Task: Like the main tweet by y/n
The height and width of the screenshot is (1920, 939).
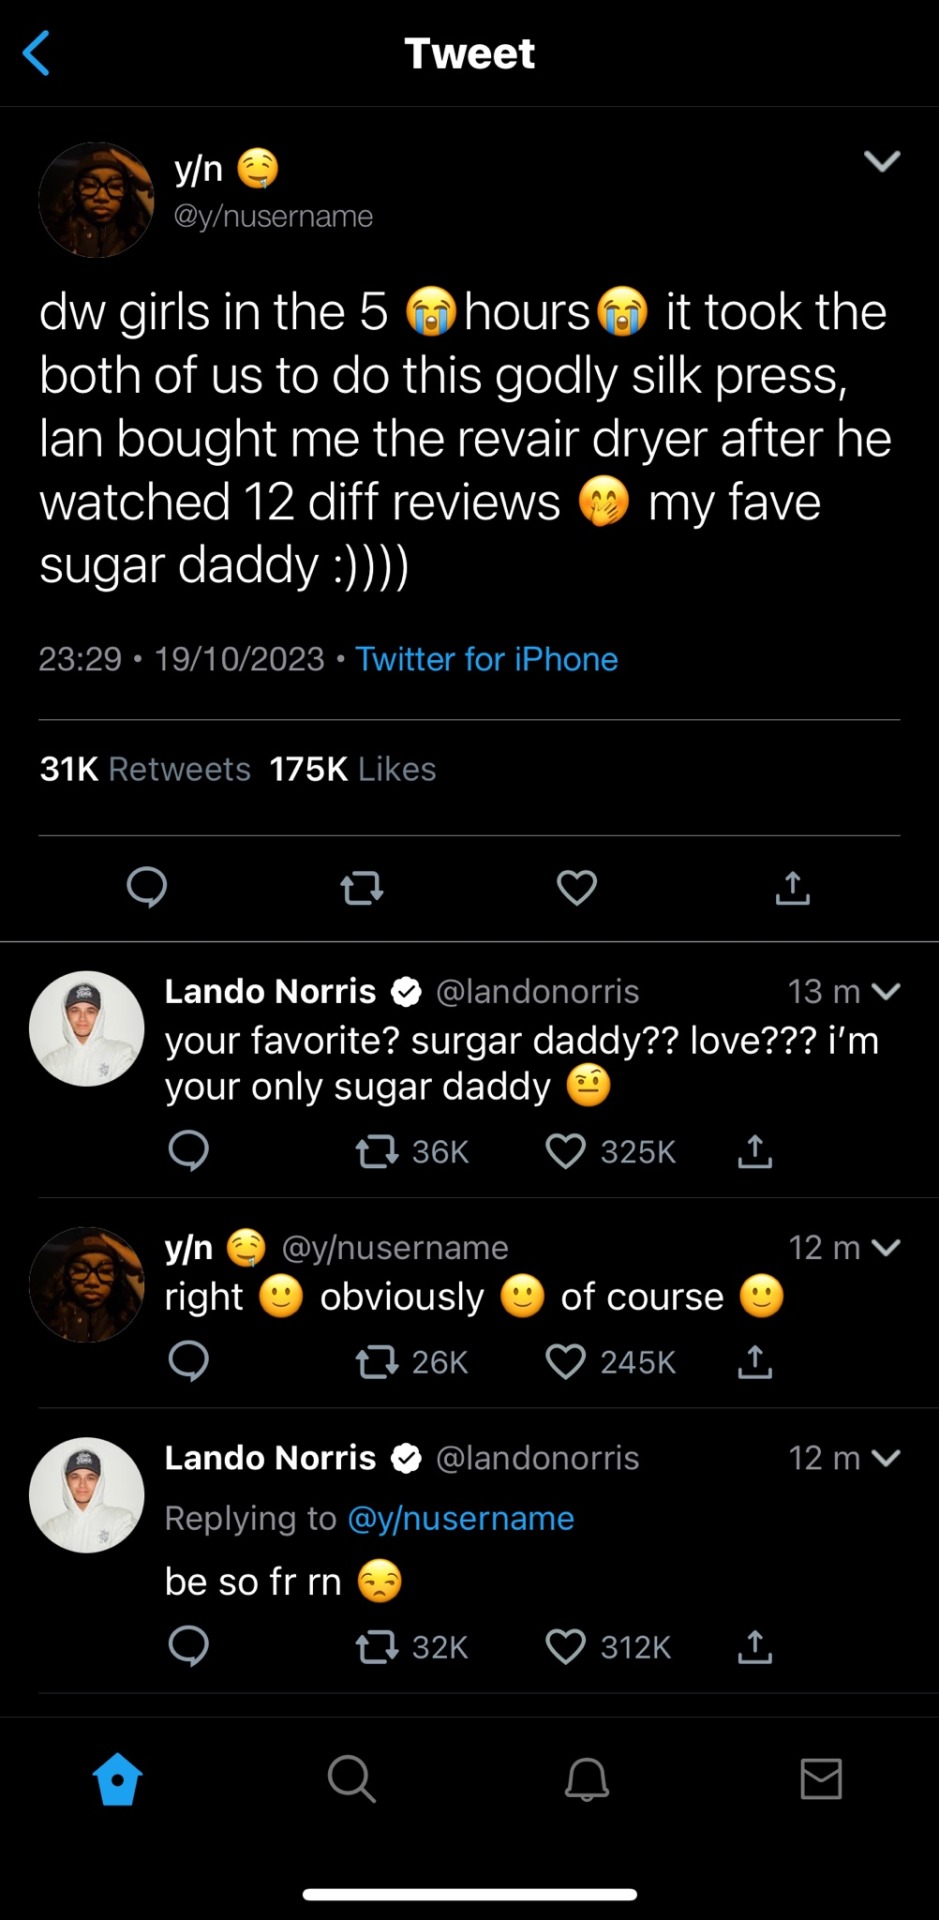Action: coord(577,887)
